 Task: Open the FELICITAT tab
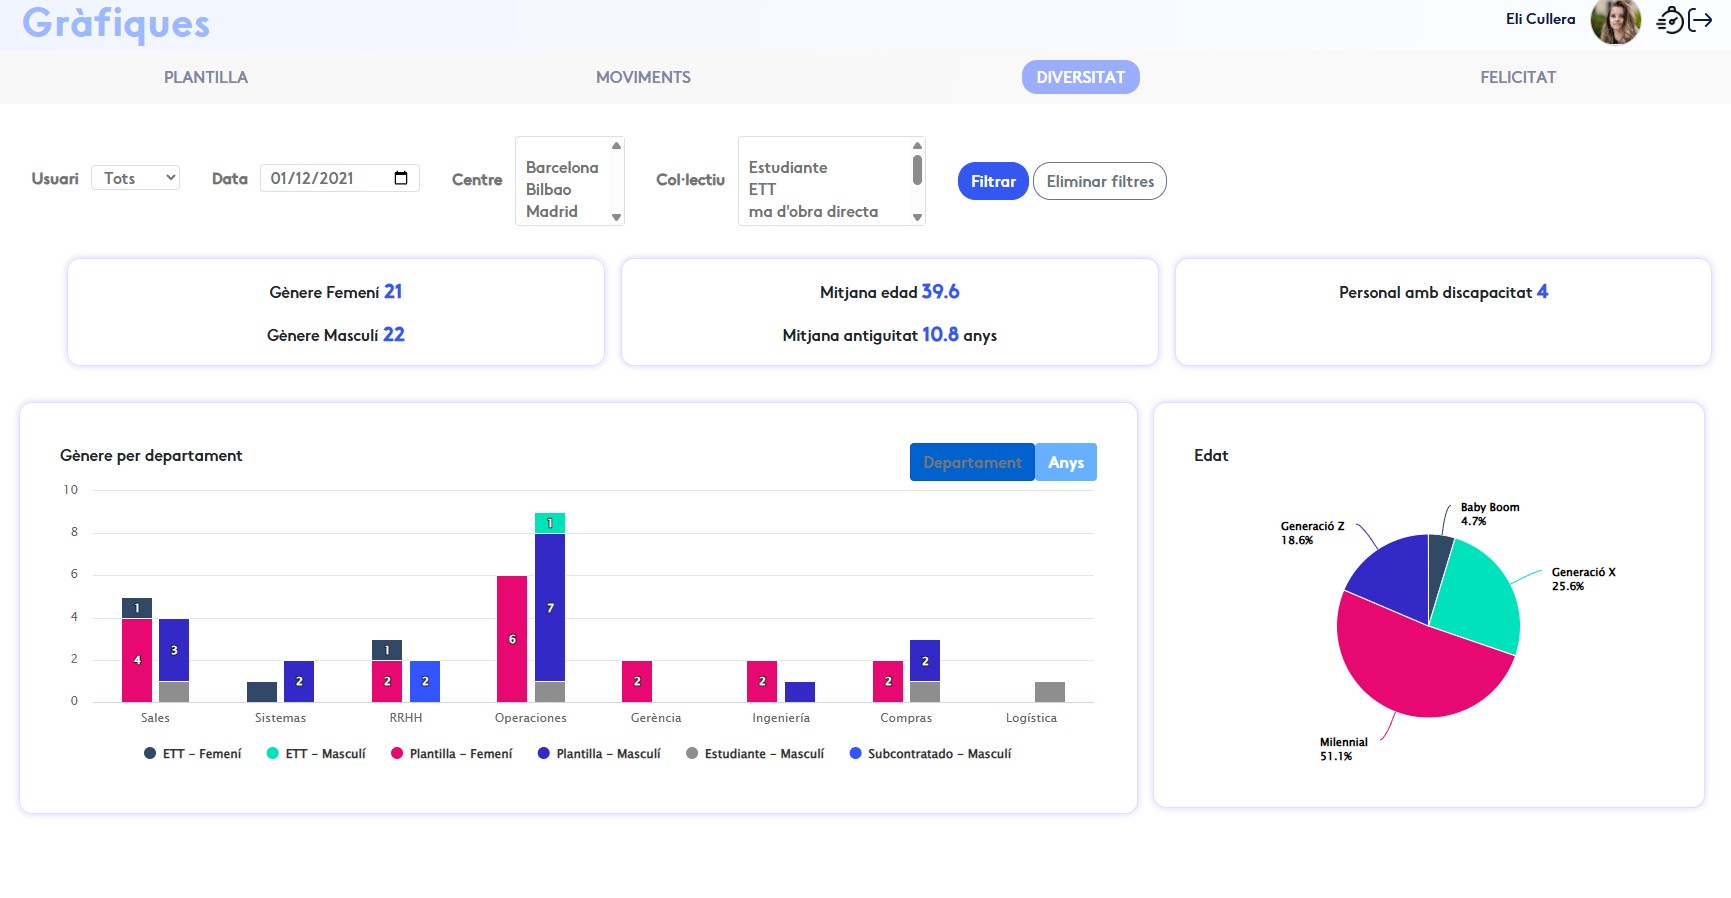pos(1517,77)
